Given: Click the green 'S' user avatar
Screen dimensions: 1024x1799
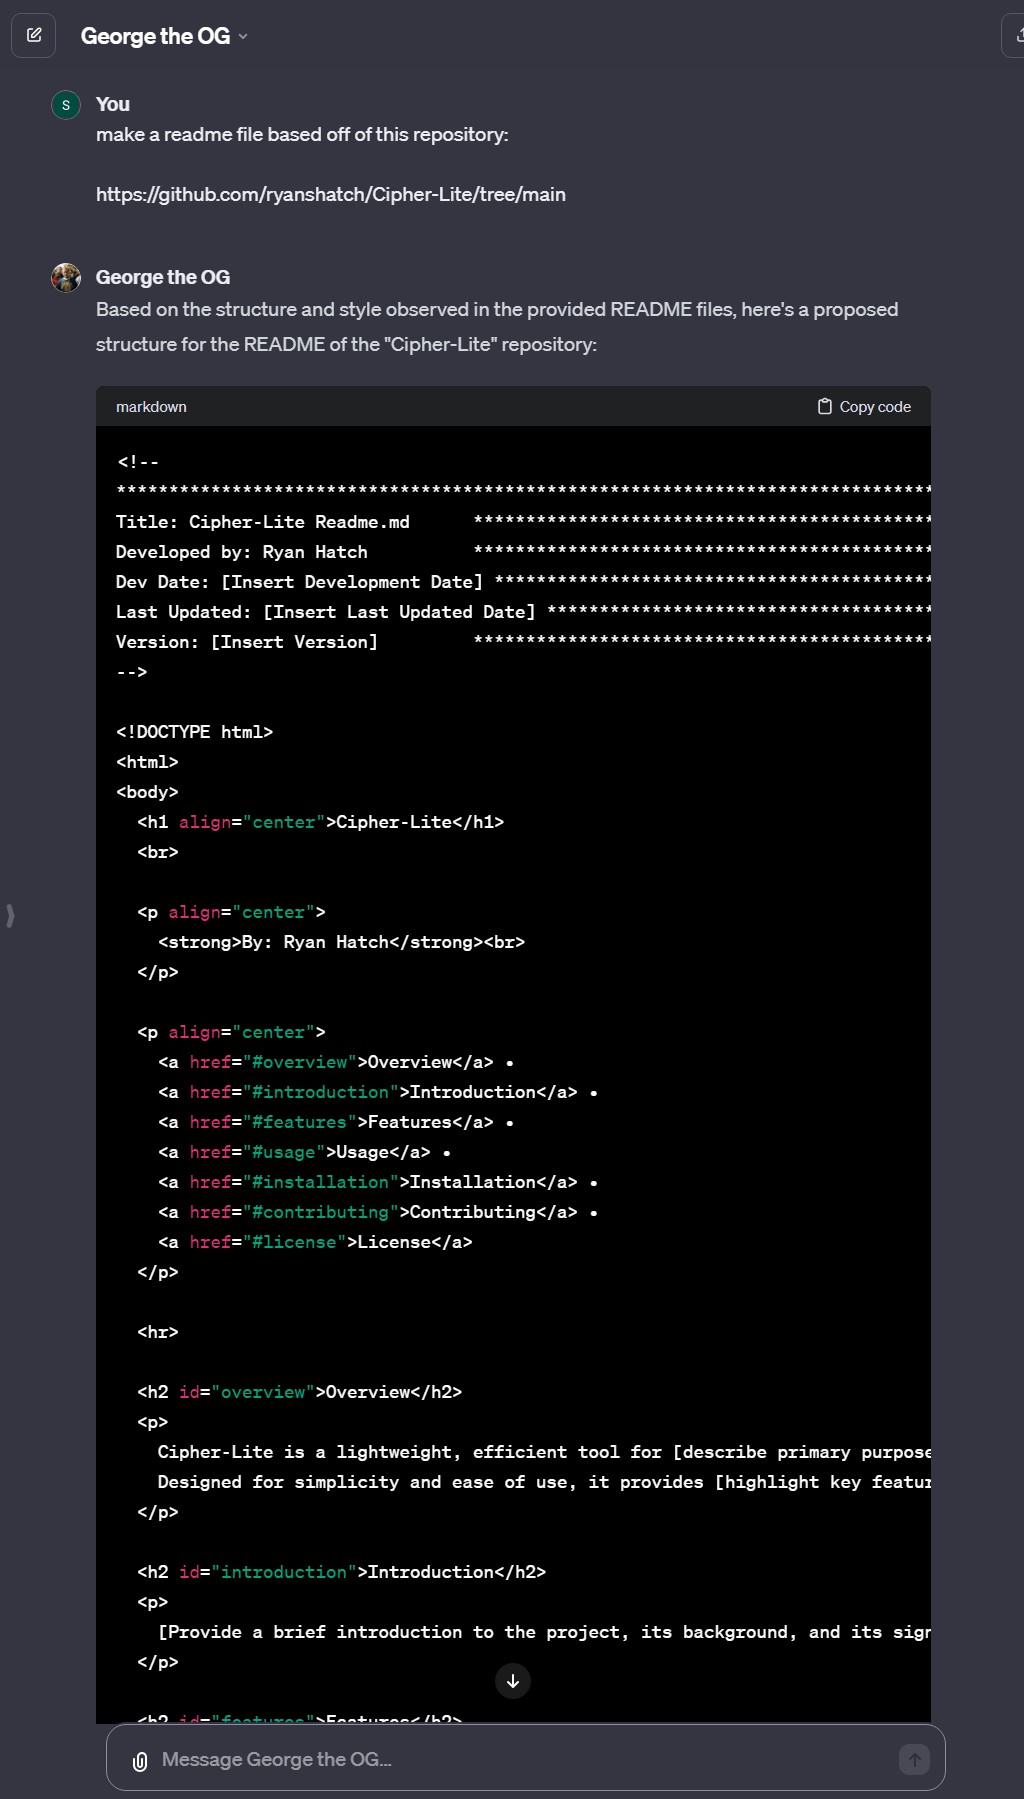Looking at the screenshot, I should [66, 105].
